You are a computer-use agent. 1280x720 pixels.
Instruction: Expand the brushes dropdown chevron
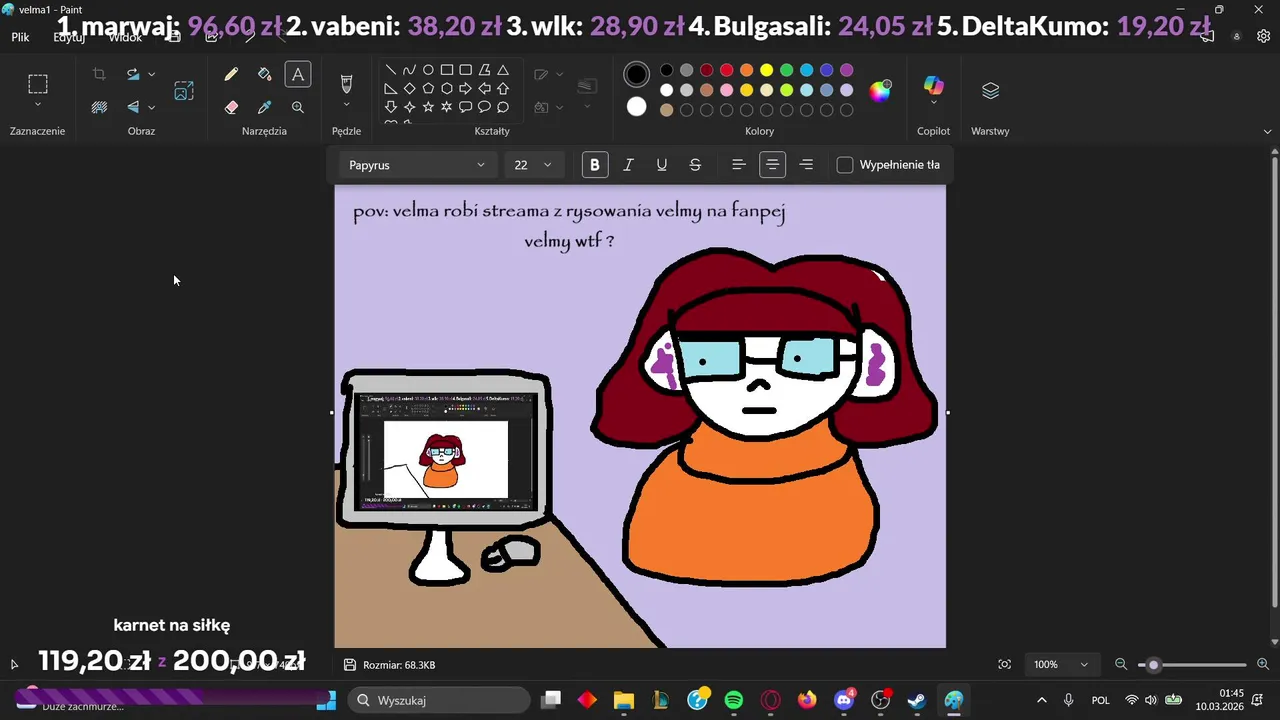pyautogui.click(x=346, y=105)
